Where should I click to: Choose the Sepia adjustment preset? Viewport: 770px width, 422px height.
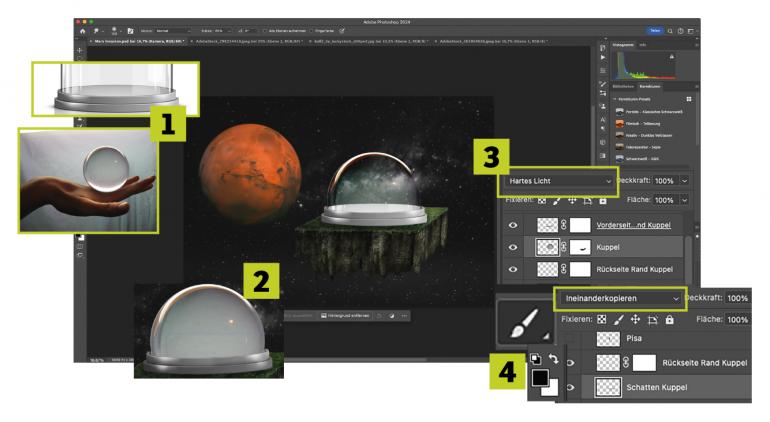(x=638, y=147)
